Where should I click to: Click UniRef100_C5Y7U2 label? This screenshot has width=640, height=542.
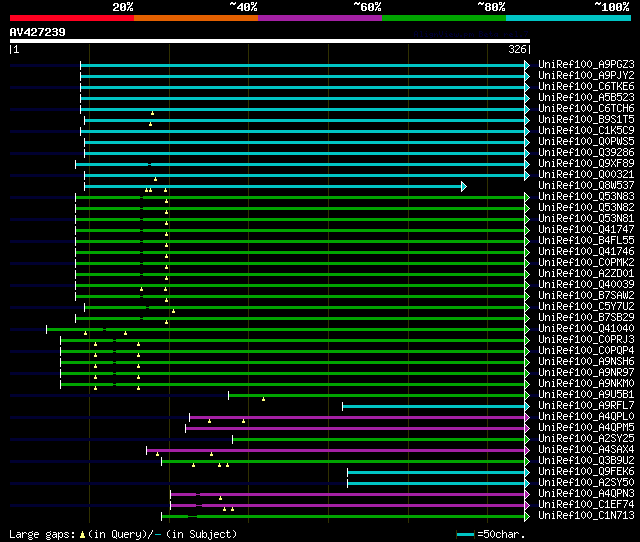coord(586,307)
